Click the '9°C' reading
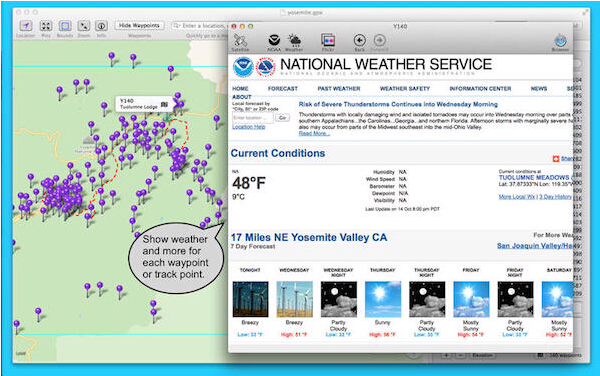Image resolution: width=600 pixels, height=376 pixels. (238, 197)
